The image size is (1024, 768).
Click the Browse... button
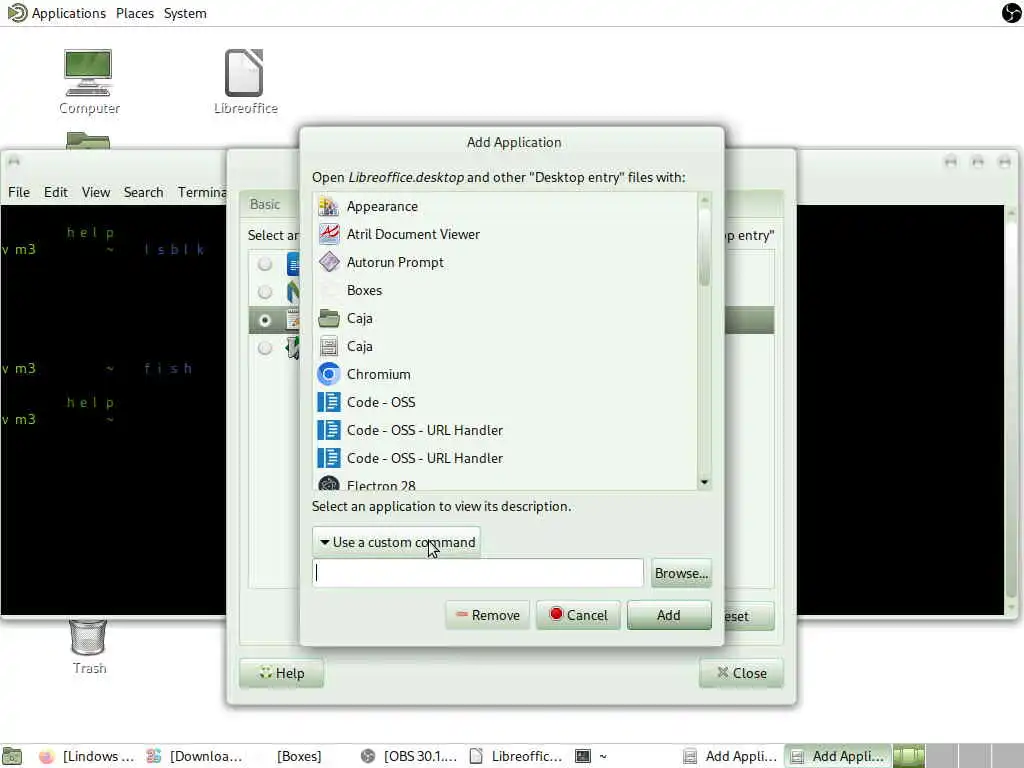click(681, 573)
